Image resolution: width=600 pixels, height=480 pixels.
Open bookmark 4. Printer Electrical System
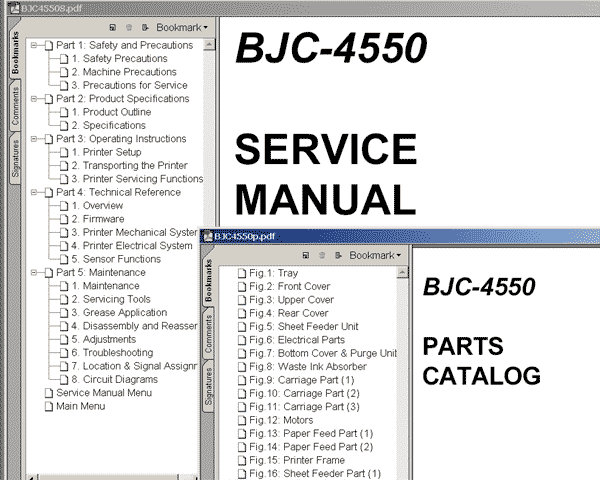(132, 246)
